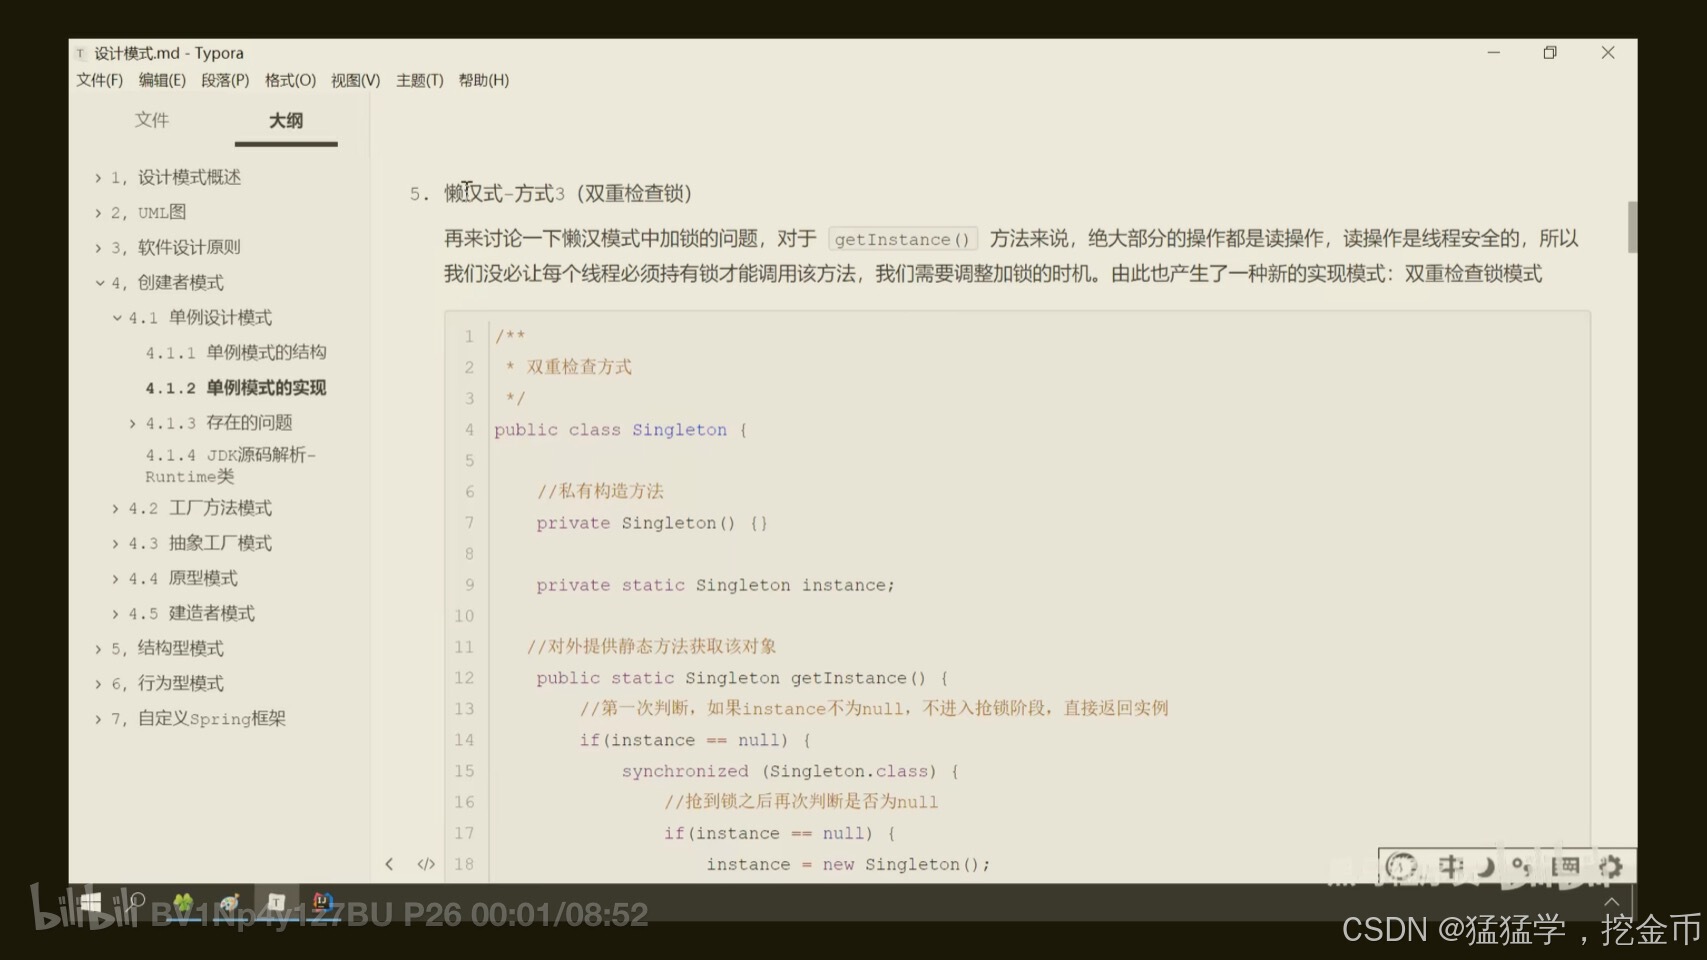Toggle IME half-moon full/half width icon
Screen dimensions: 1707x960
point(1487,866)
